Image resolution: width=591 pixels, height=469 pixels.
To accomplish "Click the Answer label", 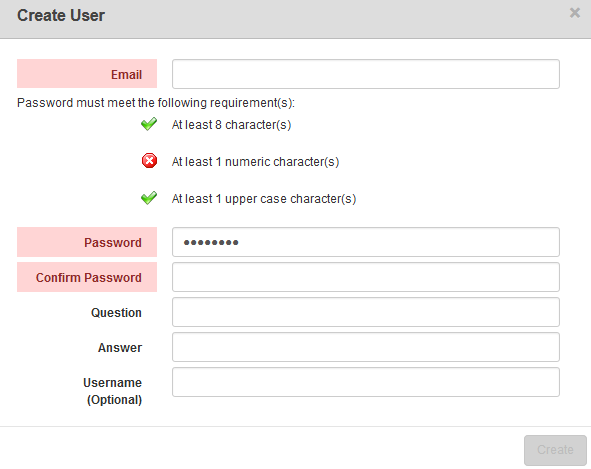I will pos(120,348).
